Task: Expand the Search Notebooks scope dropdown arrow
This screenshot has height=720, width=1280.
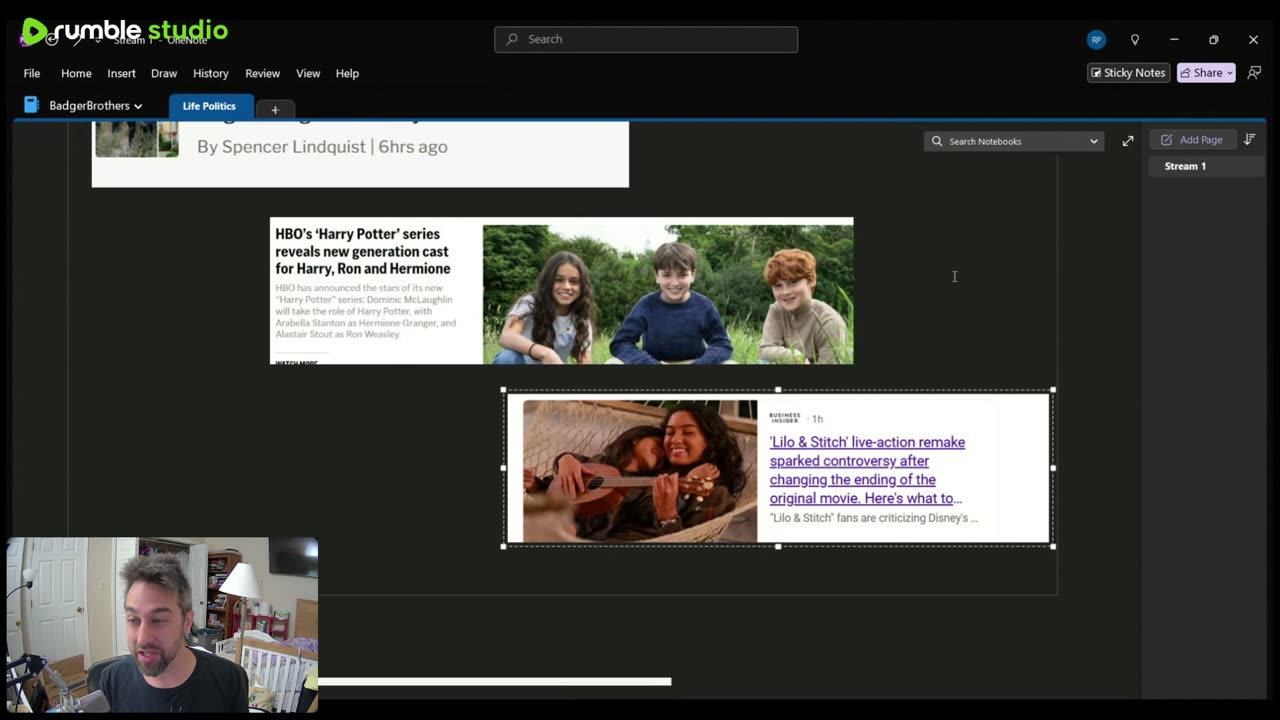Action: click(x=1093, y=141)
